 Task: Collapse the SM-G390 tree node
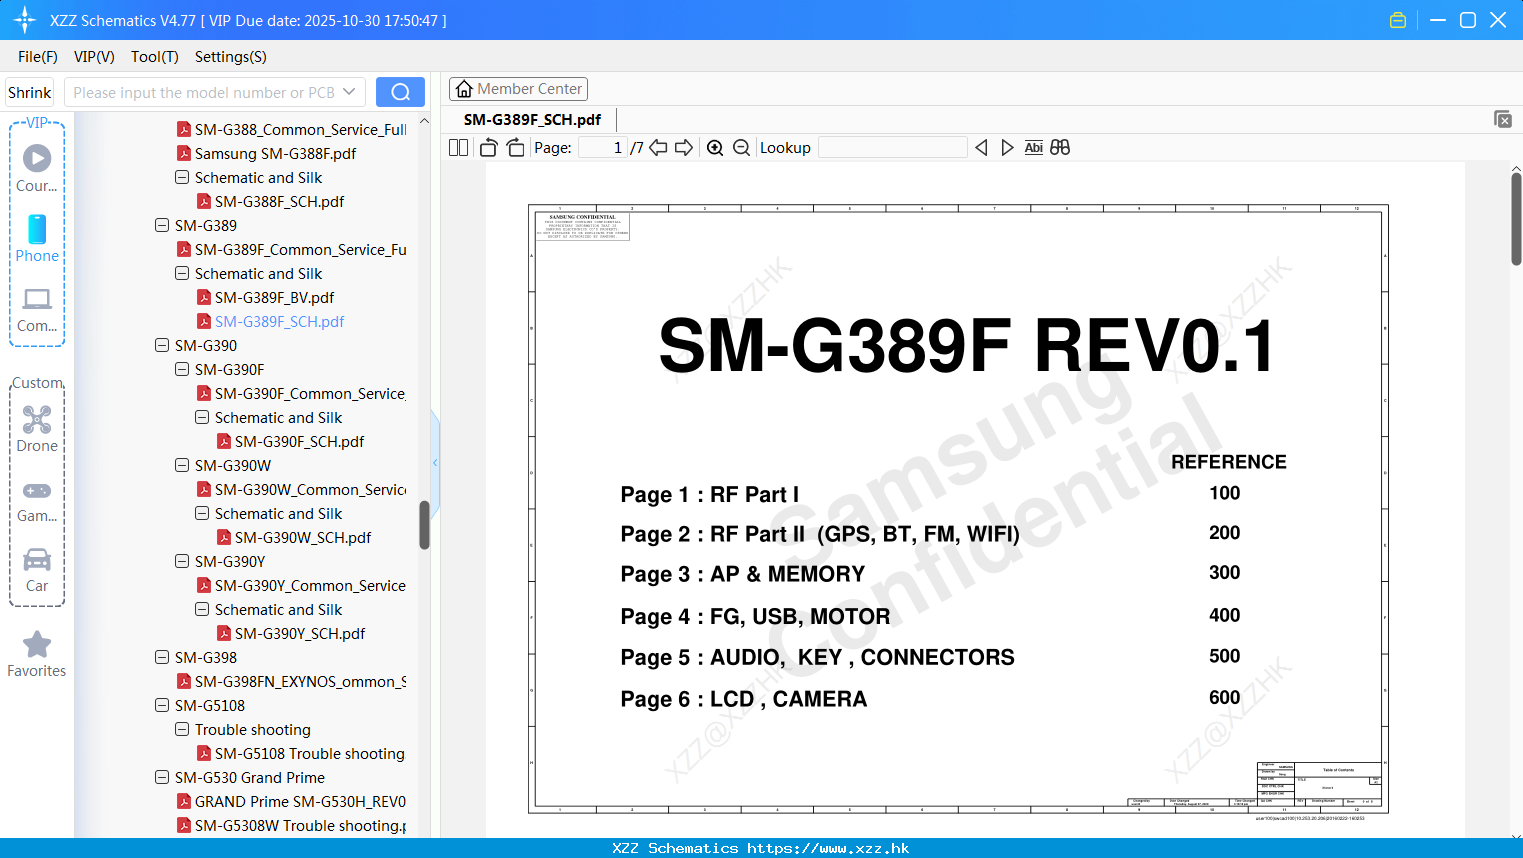point(162,345)
